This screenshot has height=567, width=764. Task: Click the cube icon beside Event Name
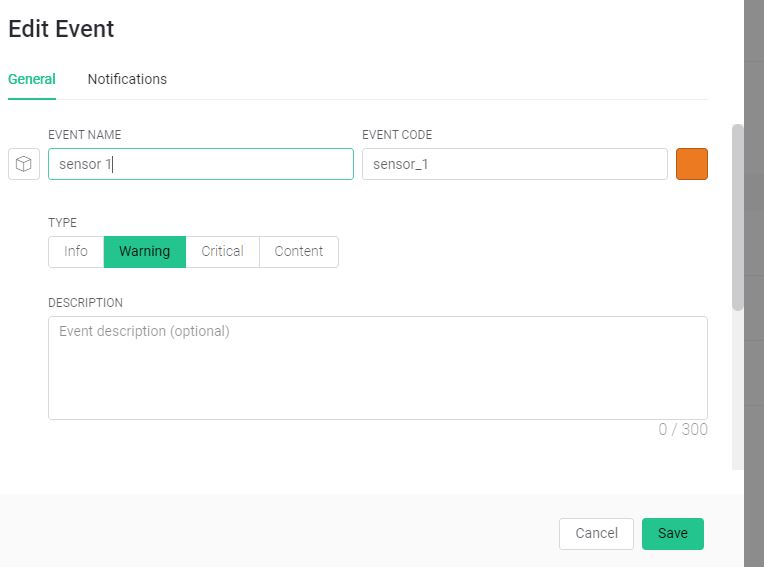(24, 164)
